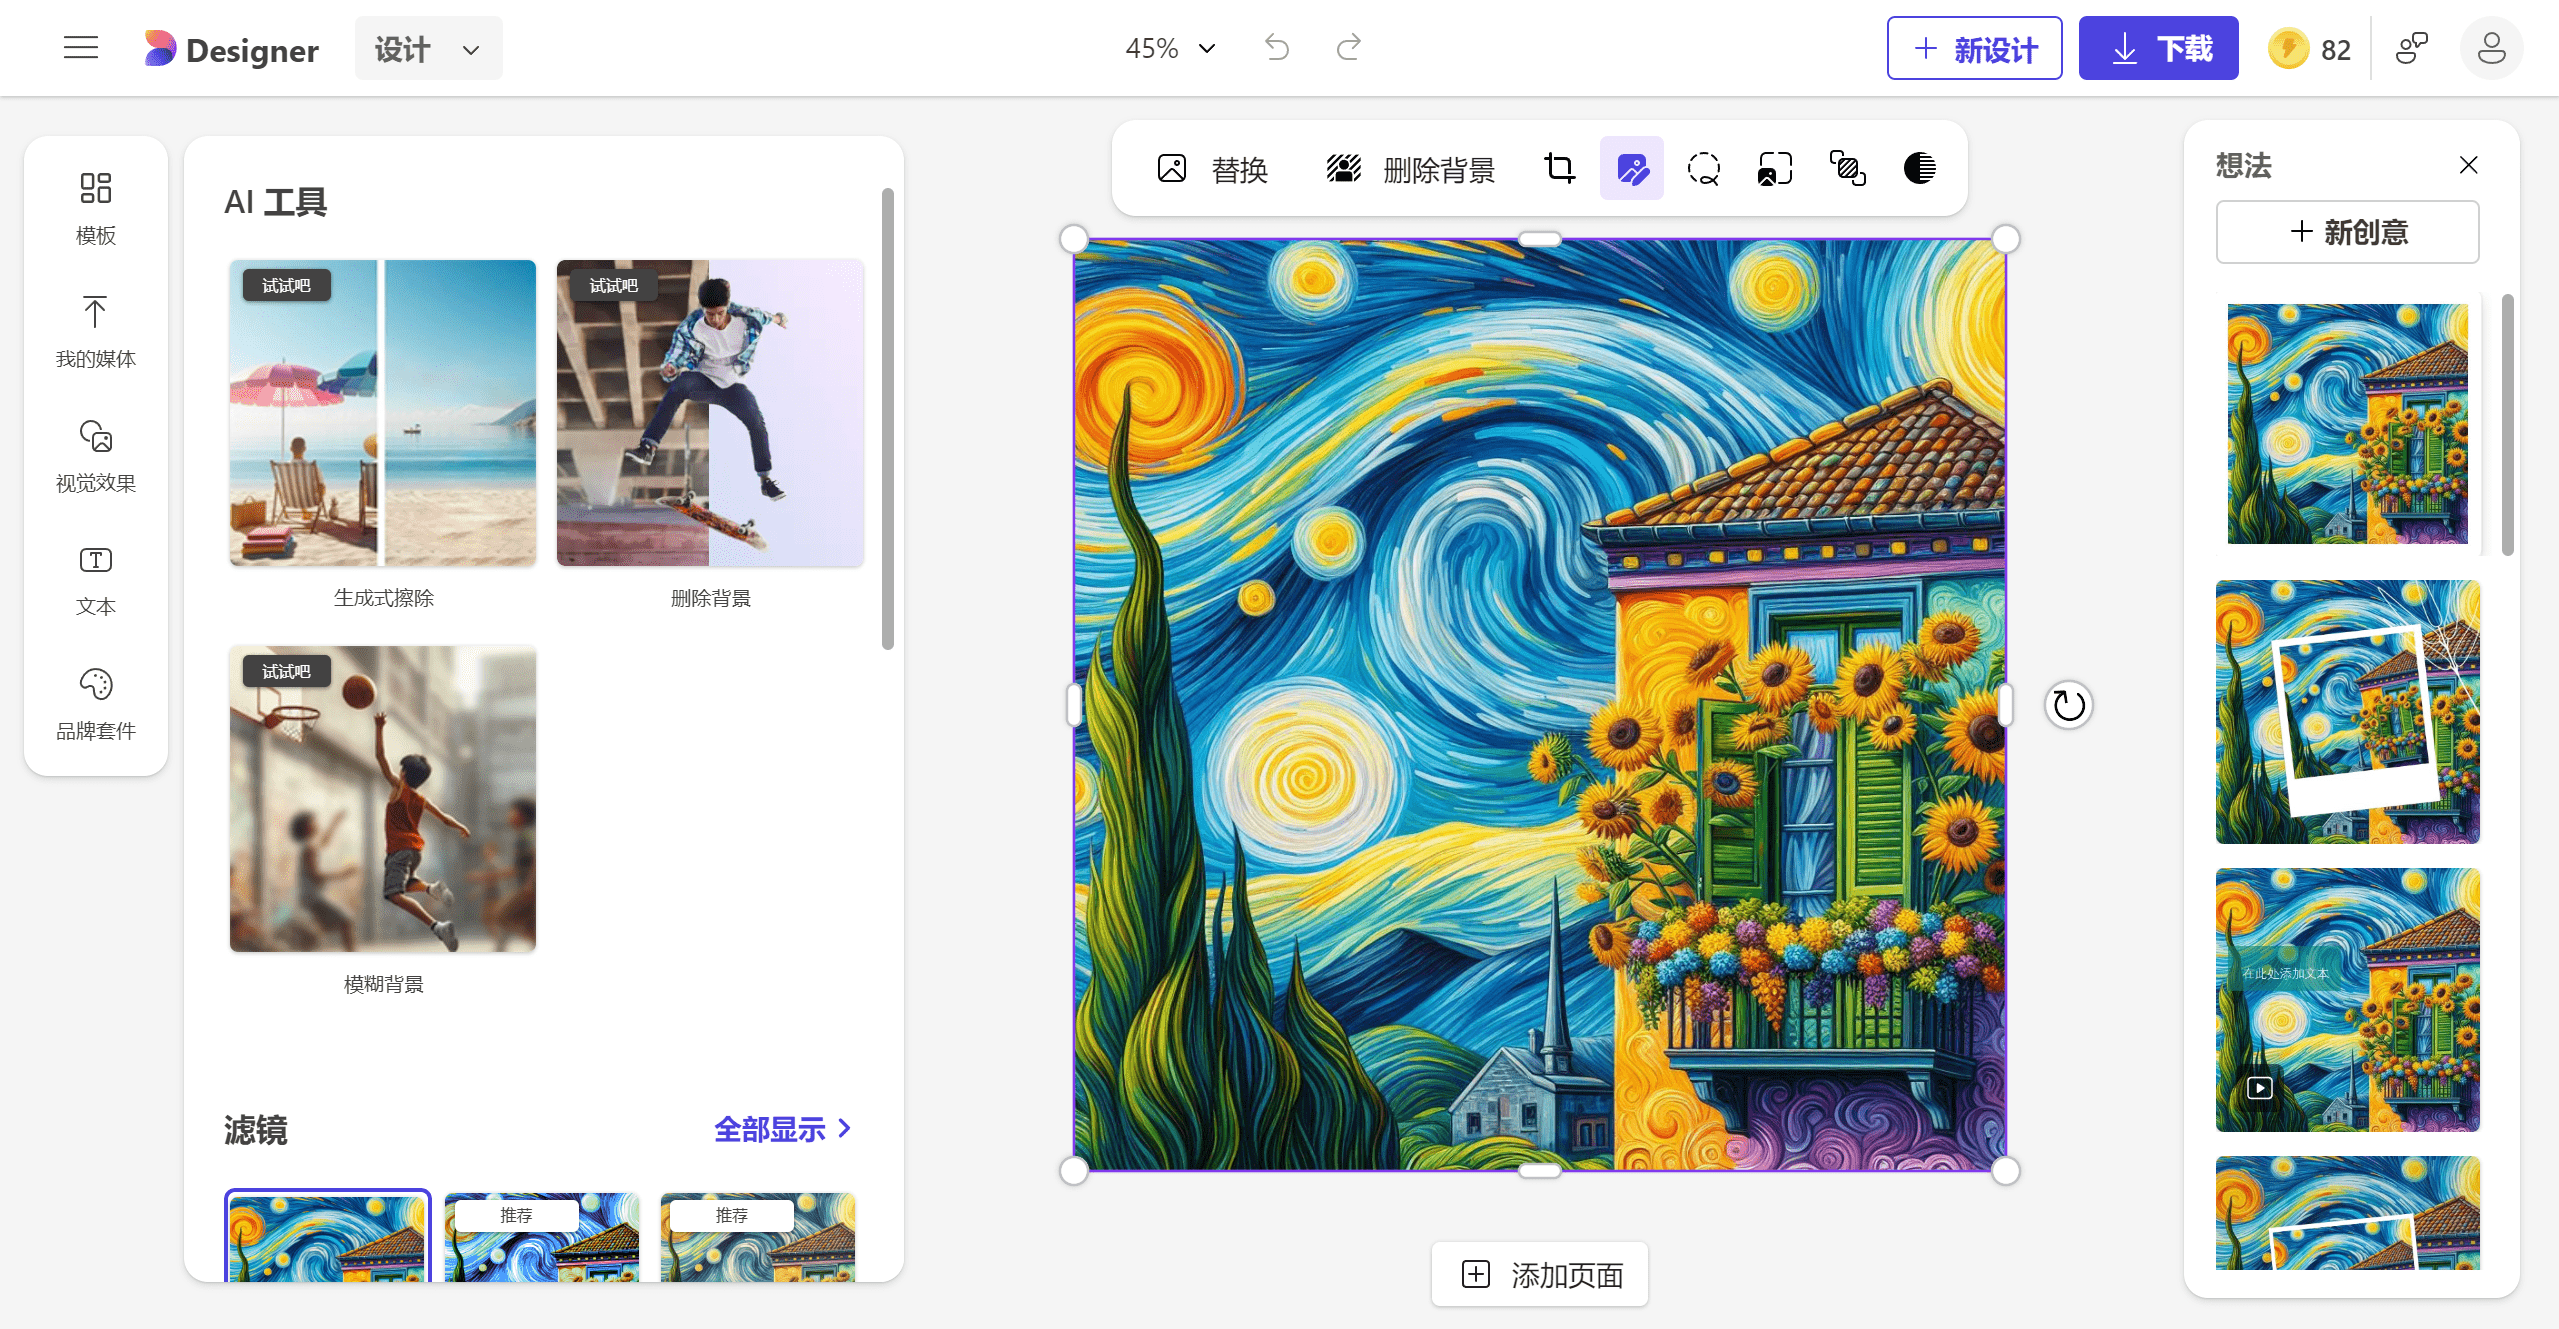Select the crop tool icon

pos(1559,168)
